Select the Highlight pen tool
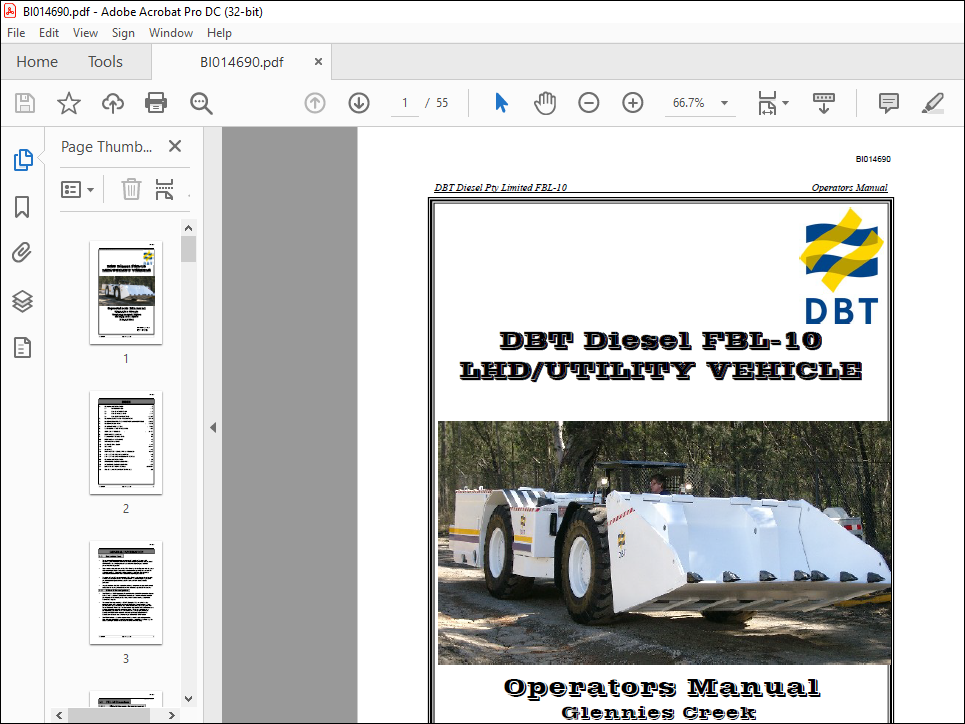 (932, 103)
